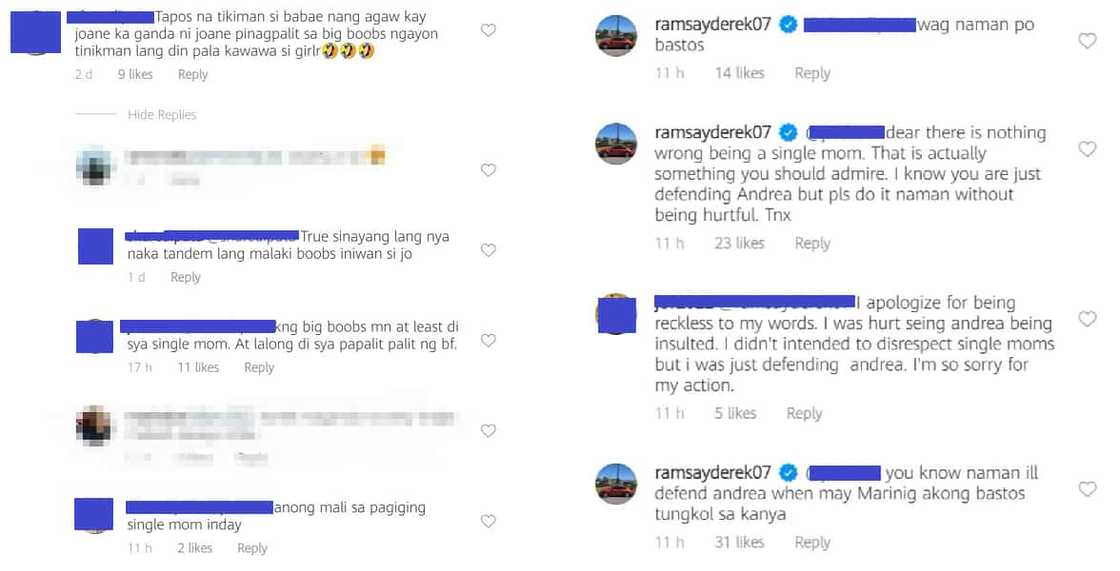Image resolution: width=1120 pixels, height=571 pixels.
Task: Reply to the 'sinayang lang nya' comment
Action: pos(185,277)
